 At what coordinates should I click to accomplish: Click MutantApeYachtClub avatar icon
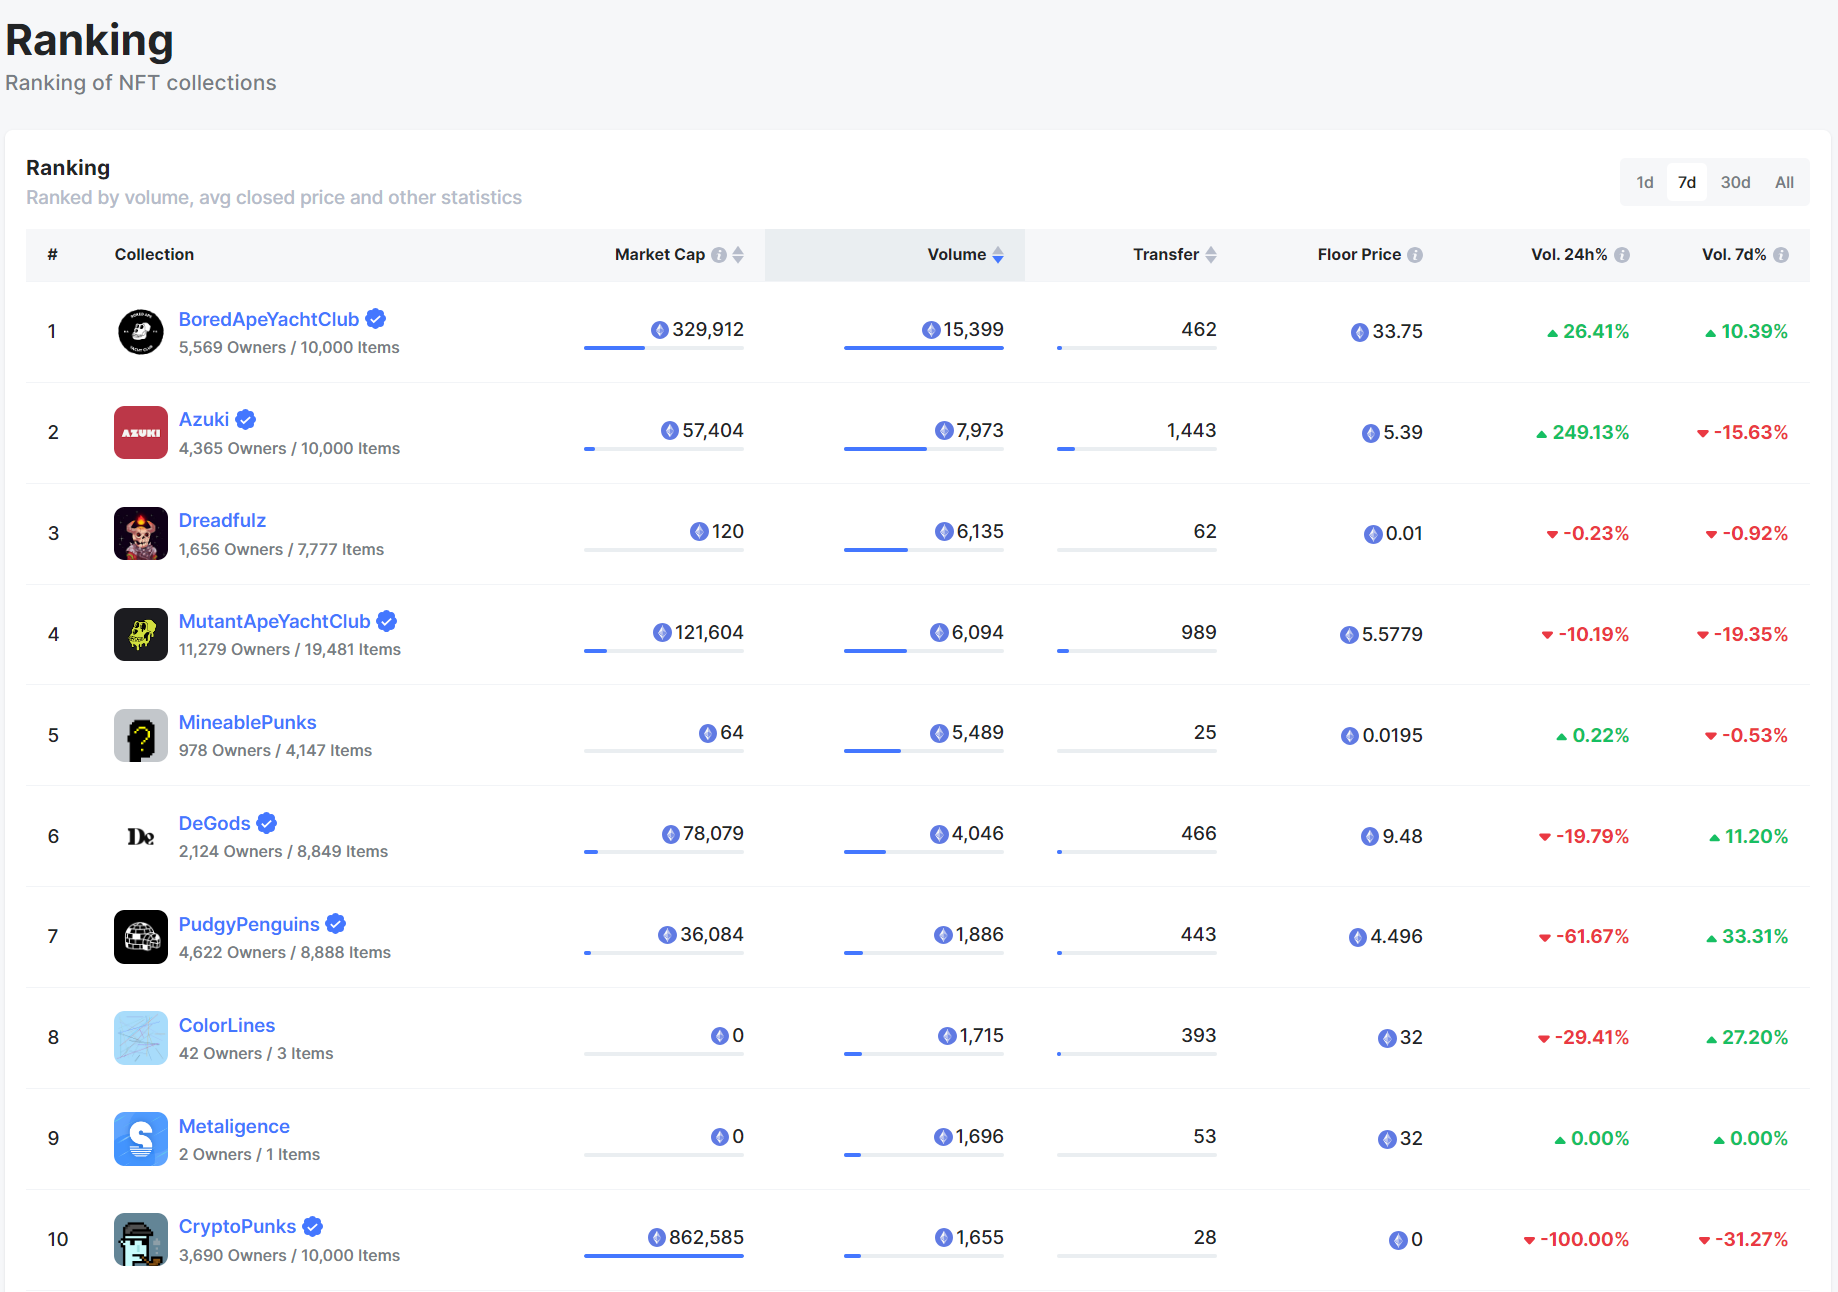pyautogui.click(x=141, y=634)
